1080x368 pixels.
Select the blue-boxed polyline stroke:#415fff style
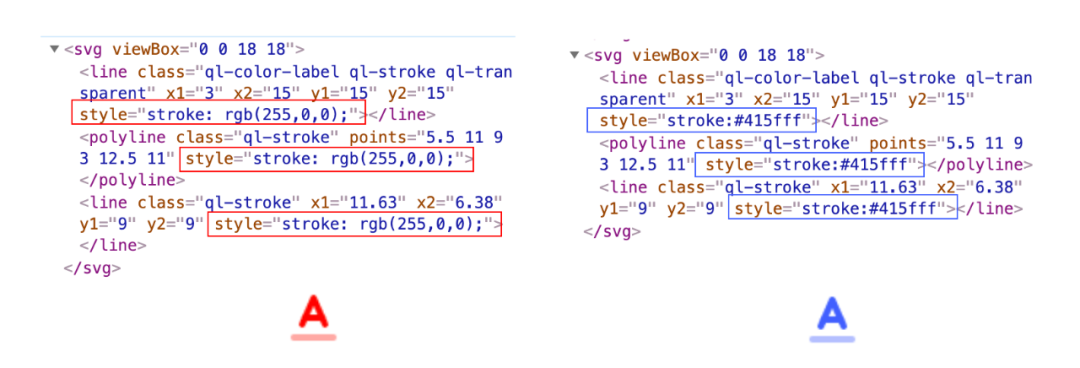[x=810, y=165]
